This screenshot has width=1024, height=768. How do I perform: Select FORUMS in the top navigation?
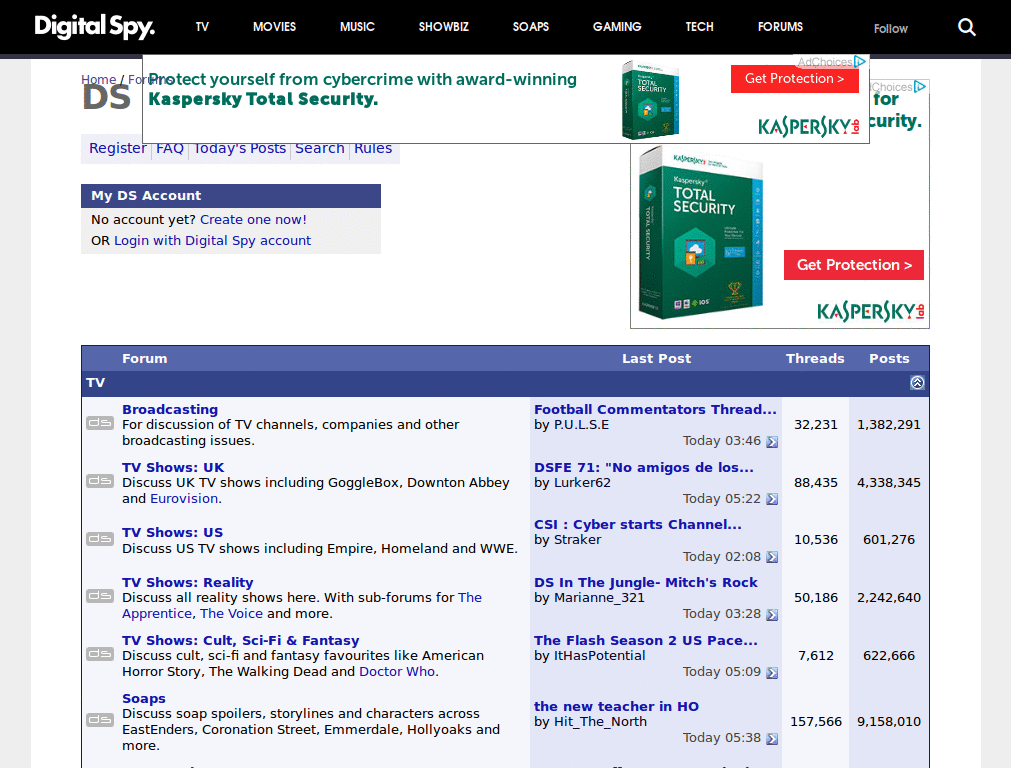pos(780,27)
